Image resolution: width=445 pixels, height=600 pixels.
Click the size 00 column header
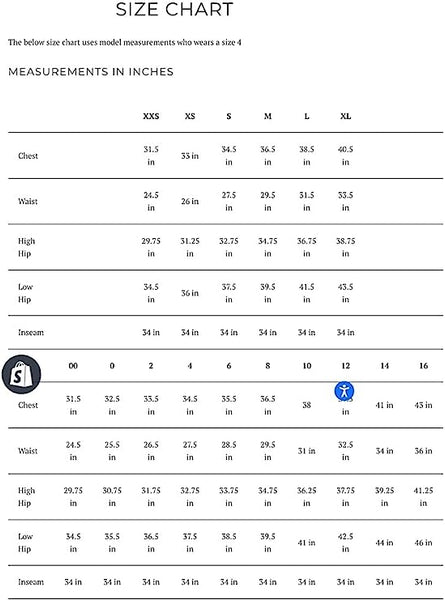(x=73, y=366)
